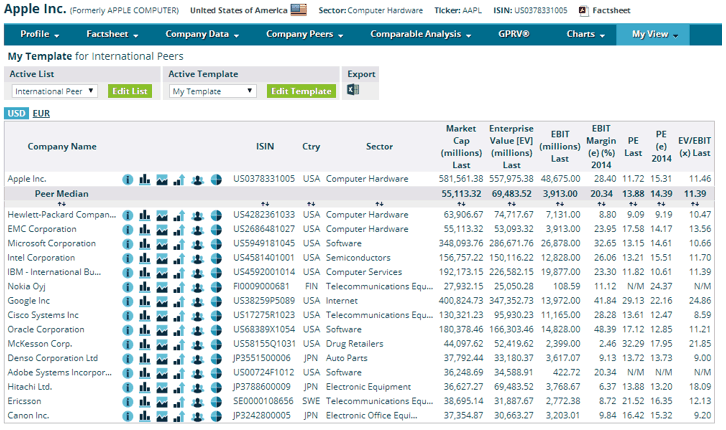Click the PDF icon beside Factsheet in header
Screen dimensions: 726x430
[x=583, y=10]
